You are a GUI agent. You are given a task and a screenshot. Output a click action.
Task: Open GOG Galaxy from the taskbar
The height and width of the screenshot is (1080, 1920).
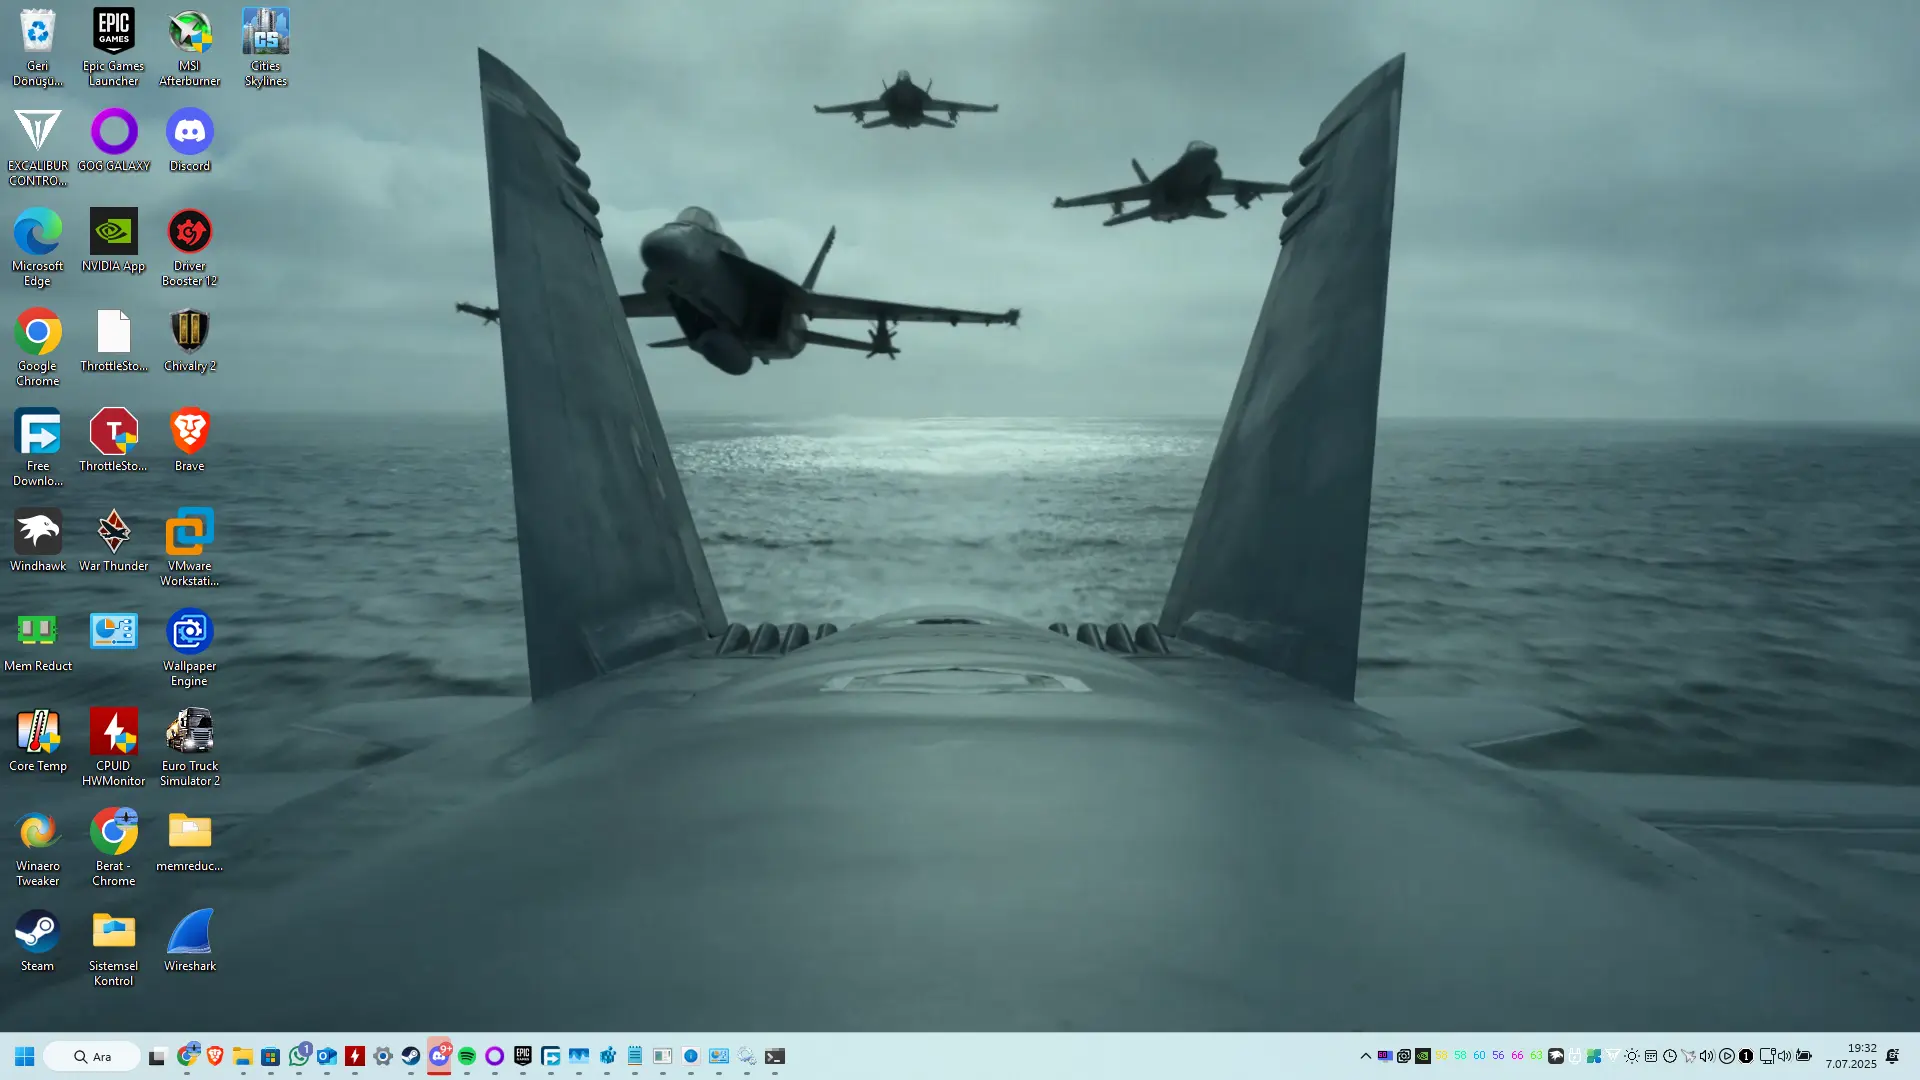point(494,1056)
